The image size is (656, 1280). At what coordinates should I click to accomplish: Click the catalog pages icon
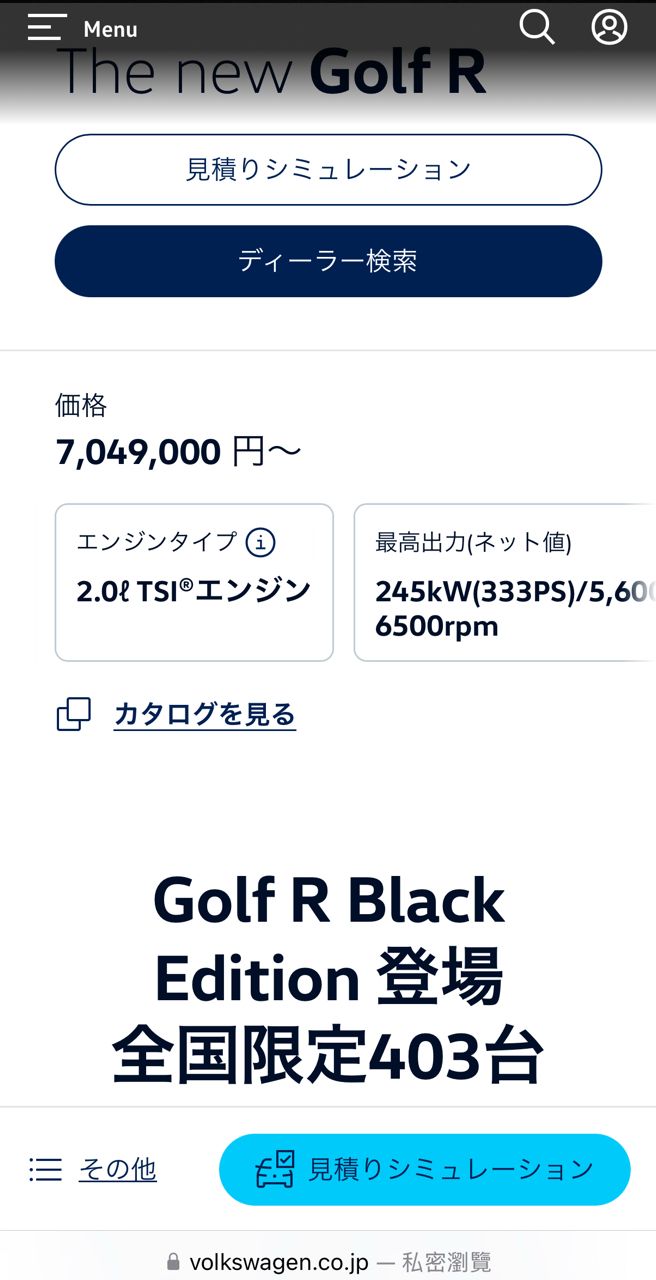pyautogui.click(x=74, y=715)
